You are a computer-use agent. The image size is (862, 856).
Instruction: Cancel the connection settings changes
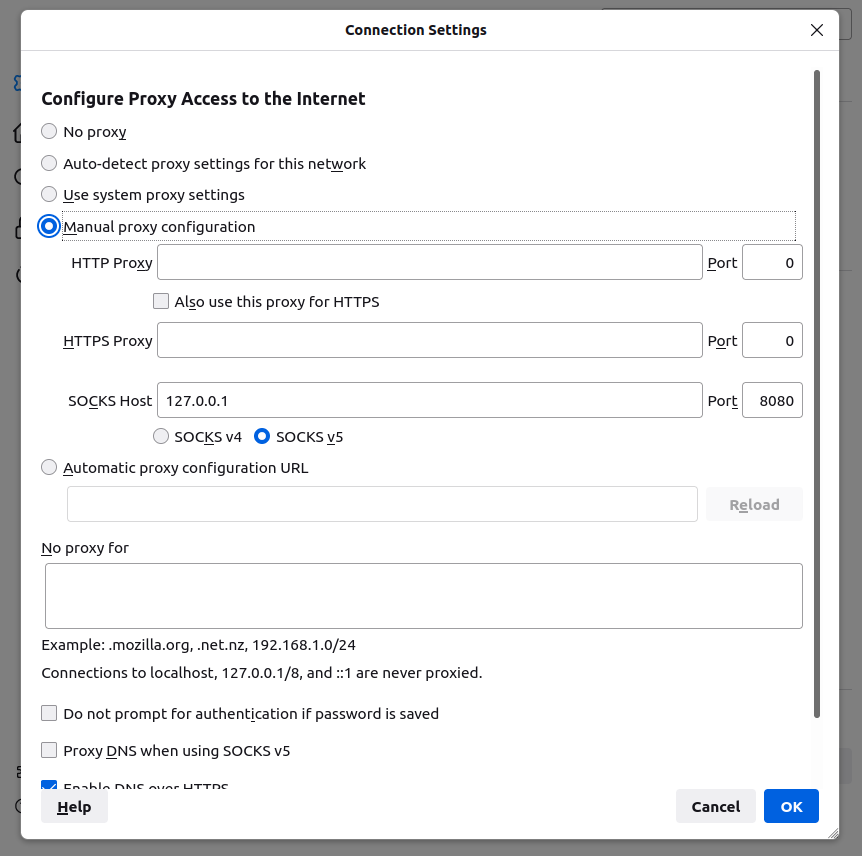(715, 807)
